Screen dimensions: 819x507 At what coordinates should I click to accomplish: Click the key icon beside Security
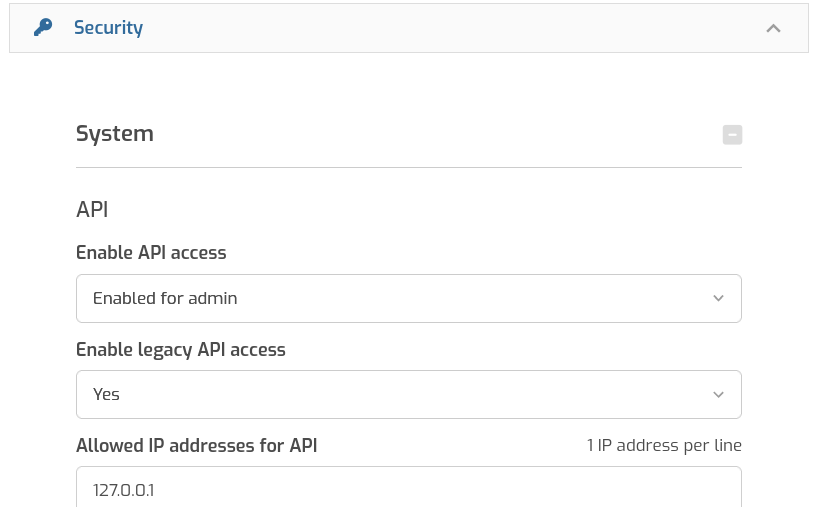click(x=43, y=28)
